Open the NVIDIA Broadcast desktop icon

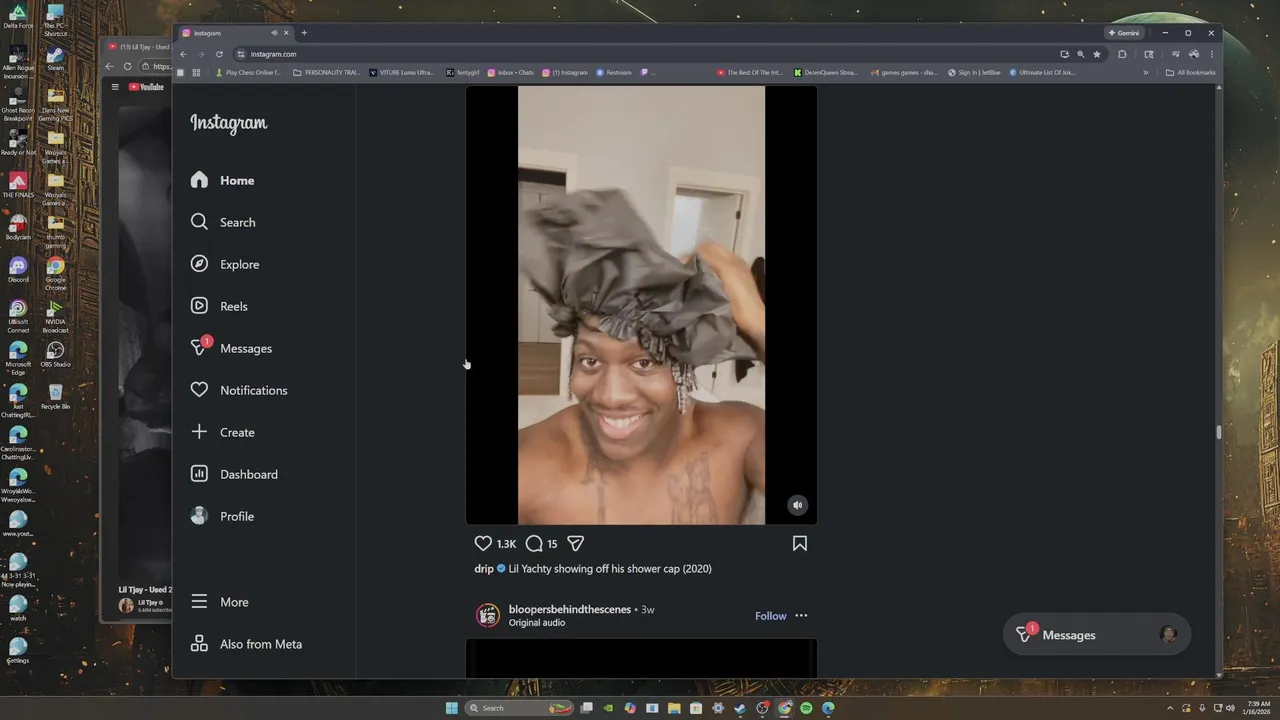click(55, 317)
